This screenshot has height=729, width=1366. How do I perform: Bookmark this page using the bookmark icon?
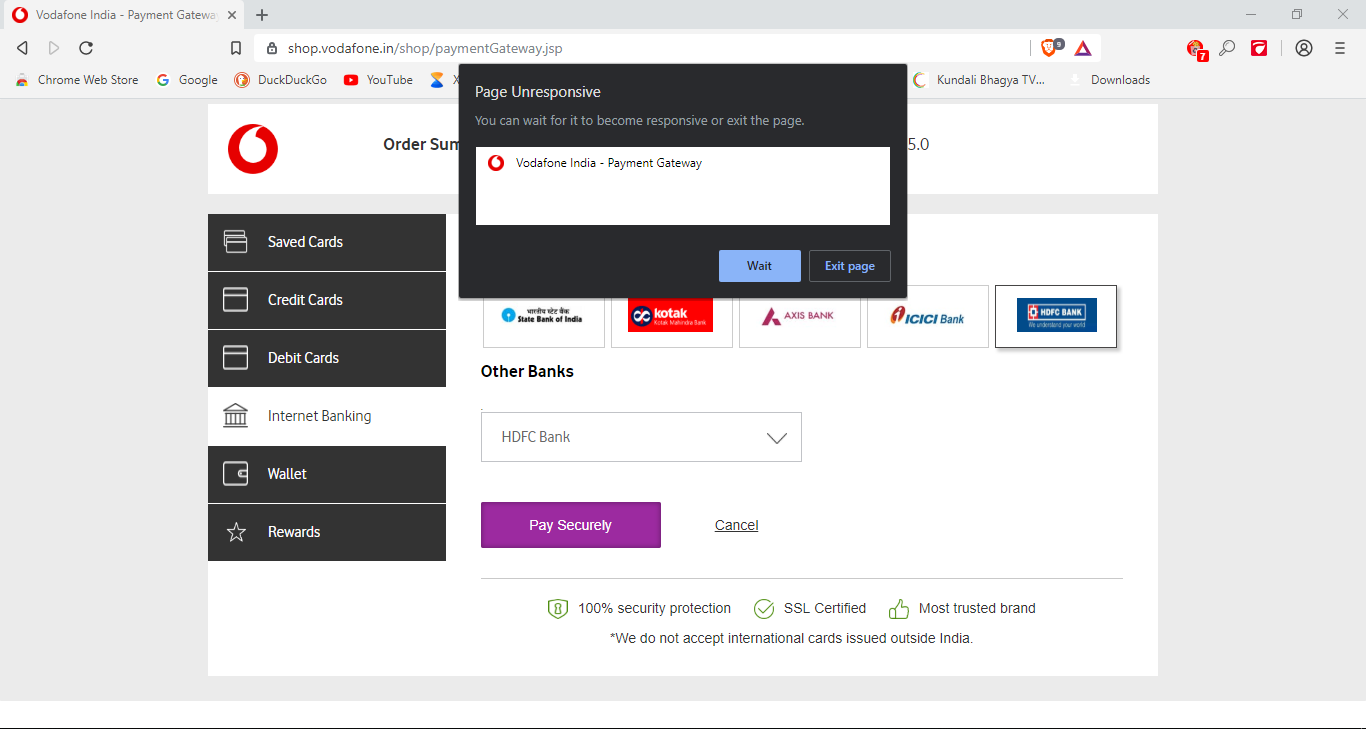pyautogui.click(x=236, y=48)
